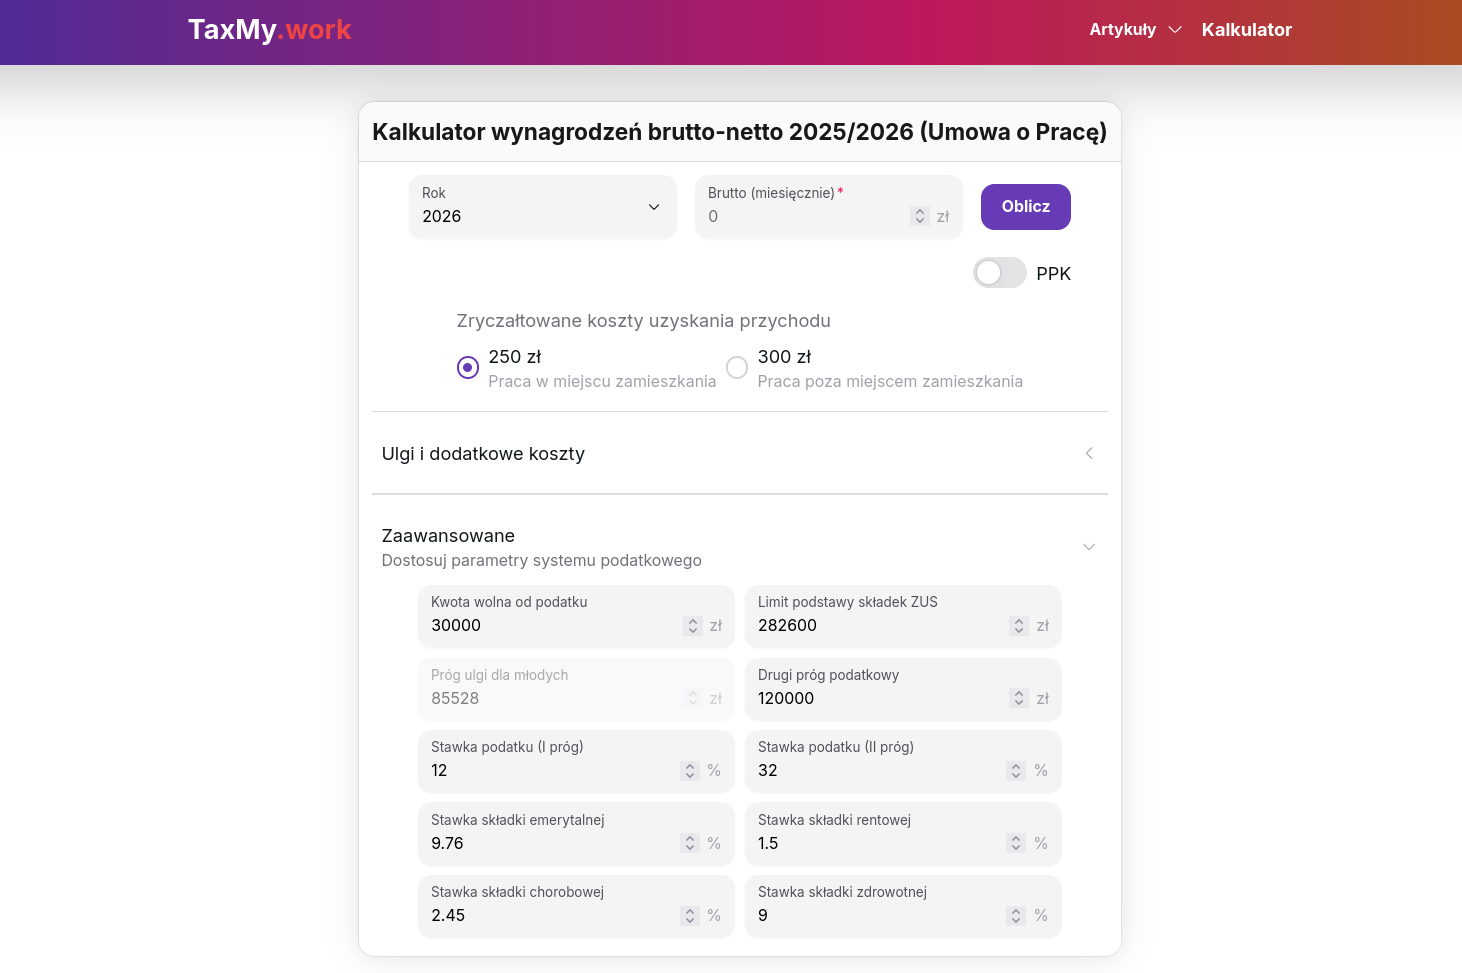The width and height of the screenshot is (1462, 973).
Task: Open the Rok year dropdown
Action: (542, 207)
